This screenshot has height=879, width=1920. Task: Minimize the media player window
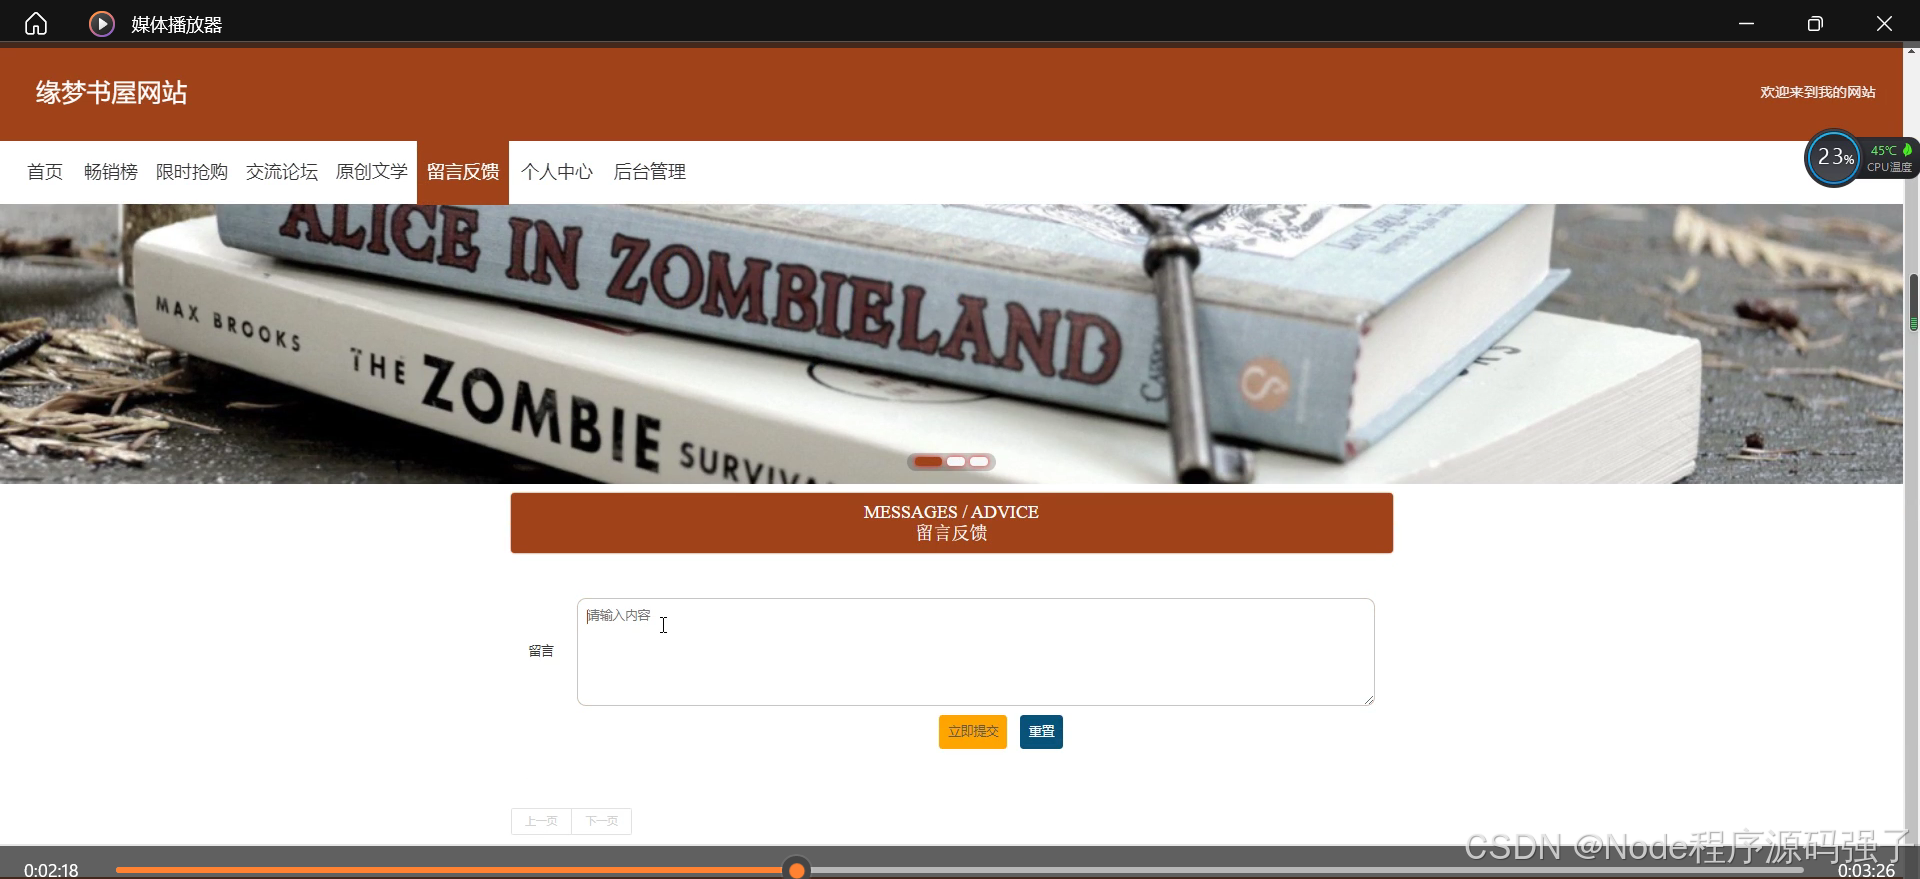pyautogui.click(x=1746, y=23)
